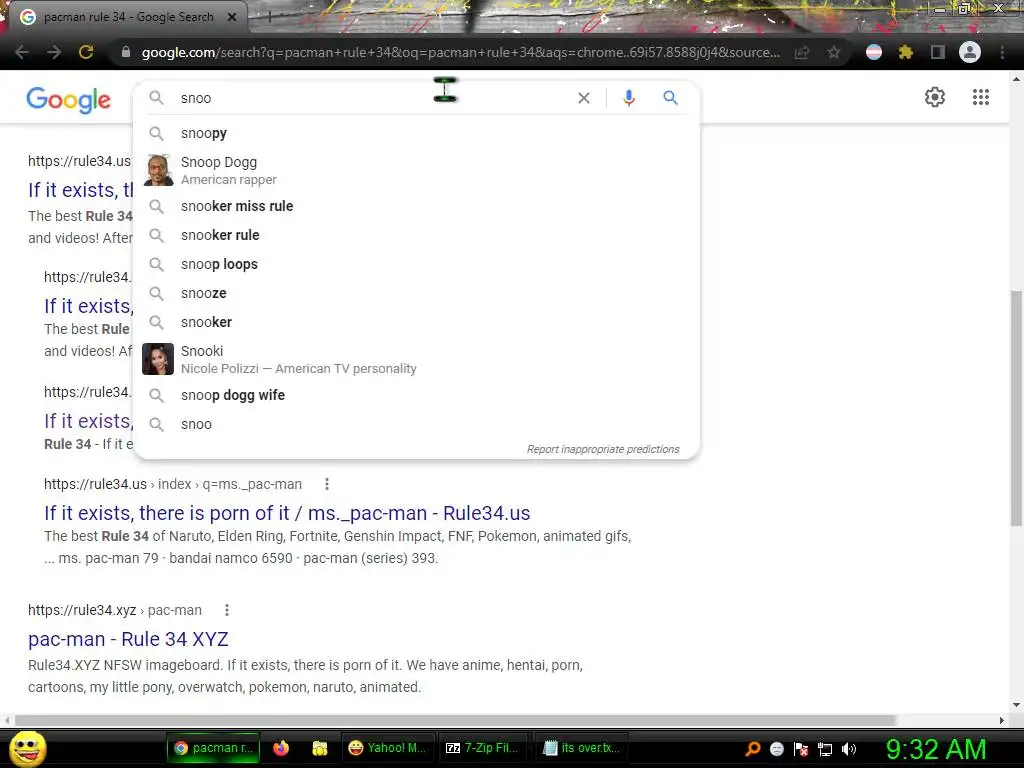The image size is (1024, 768).
Task: Open the ms._pac-man Rule34.us result link
Action: [x=287, y=513]
